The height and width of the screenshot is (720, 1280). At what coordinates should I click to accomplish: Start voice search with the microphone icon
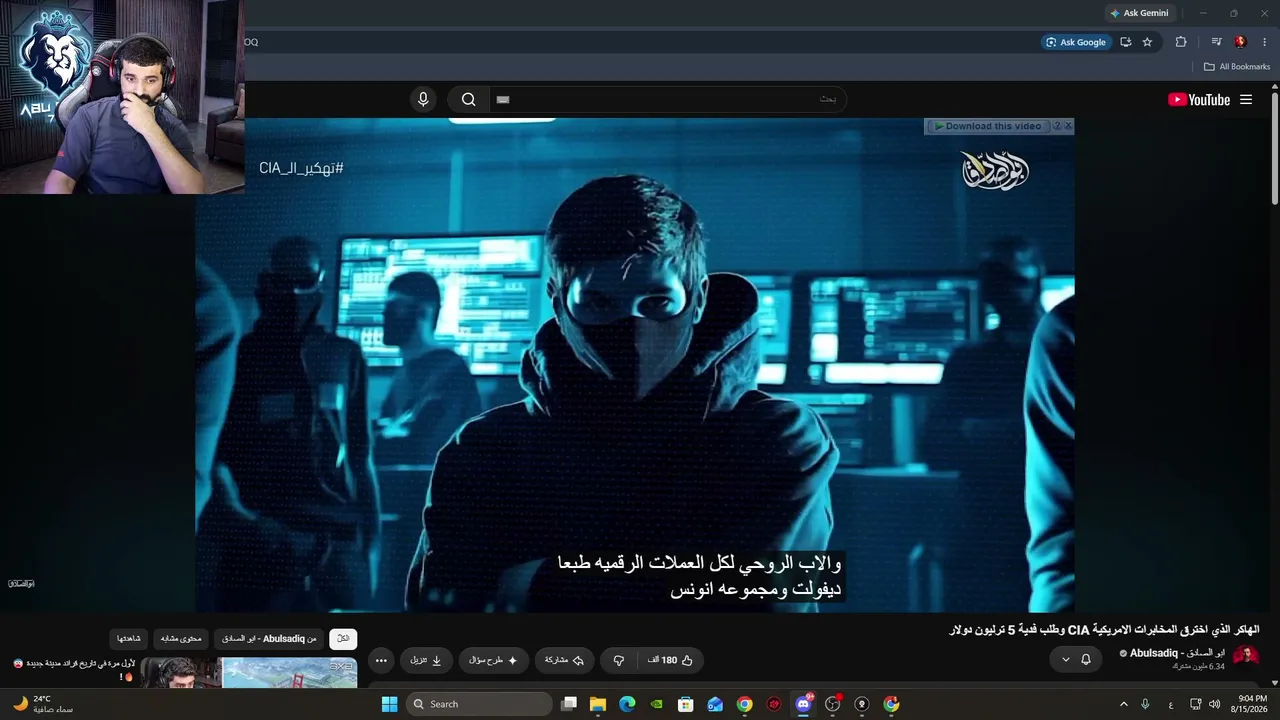[x=423, y=99]
